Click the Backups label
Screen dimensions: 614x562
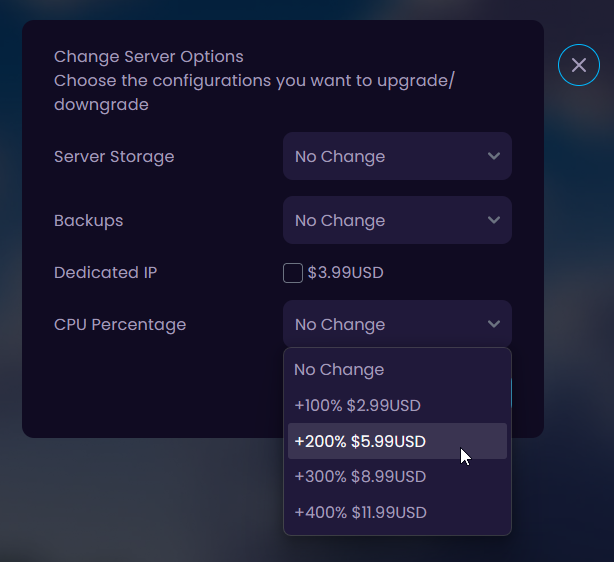pos(88,220)
